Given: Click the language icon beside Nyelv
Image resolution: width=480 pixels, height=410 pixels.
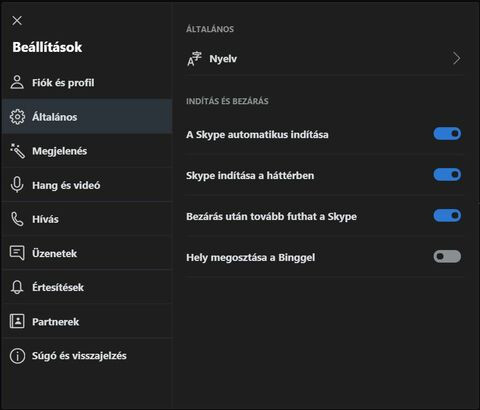Looking at the screenshot, I should click(194, 59).
